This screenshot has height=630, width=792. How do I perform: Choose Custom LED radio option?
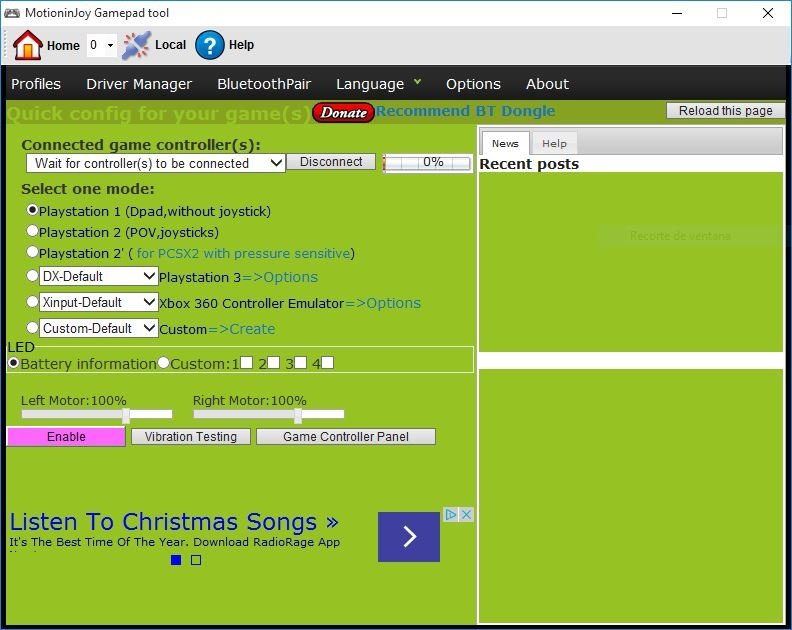[x=163, y=363]
